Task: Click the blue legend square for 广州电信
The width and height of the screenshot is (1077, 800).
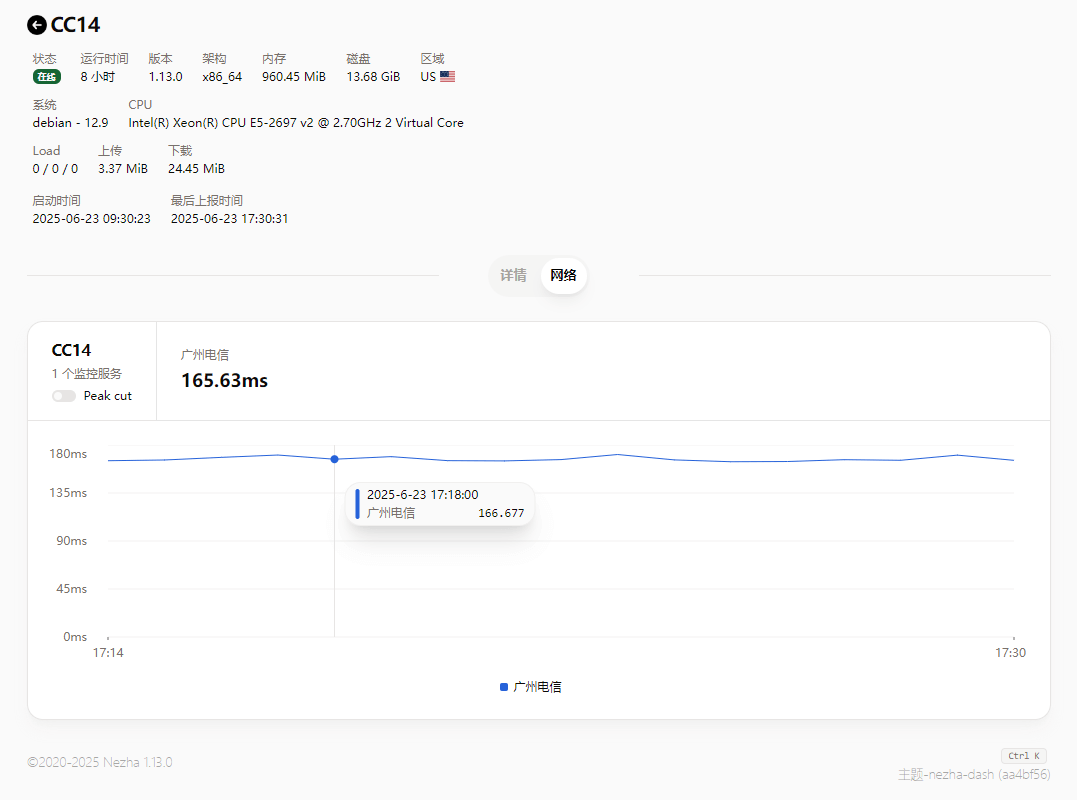Action: 504,687
